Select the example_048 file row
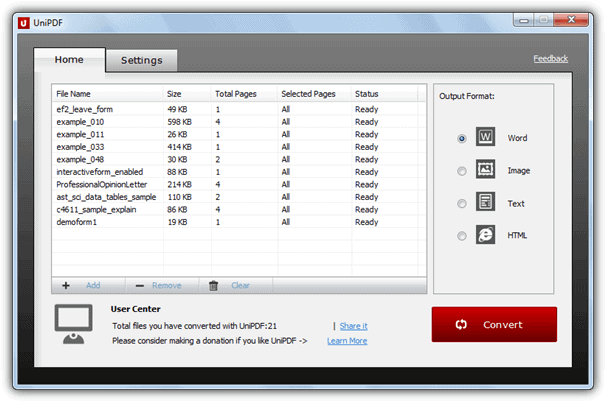The width and height of the screenshot is (606, 401). pyautogui.click(x=238, y=160)
